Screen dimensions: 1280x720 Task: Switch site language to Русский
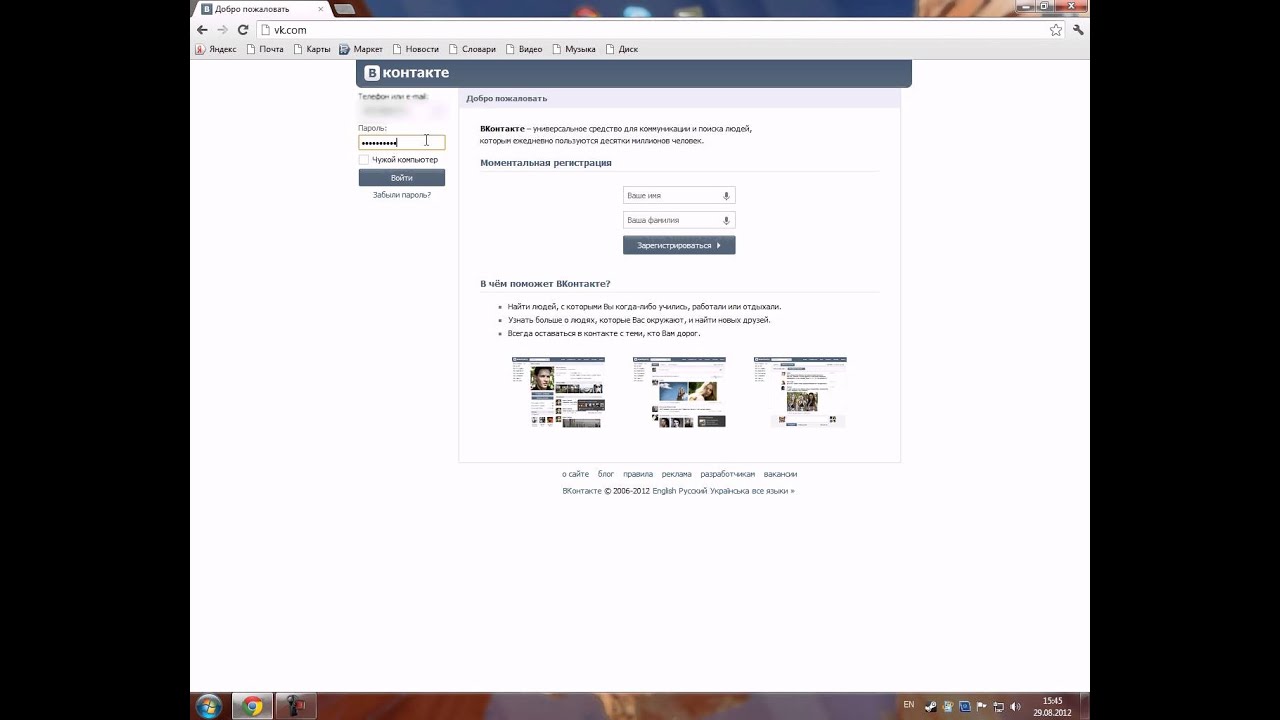tap(693, 491)
